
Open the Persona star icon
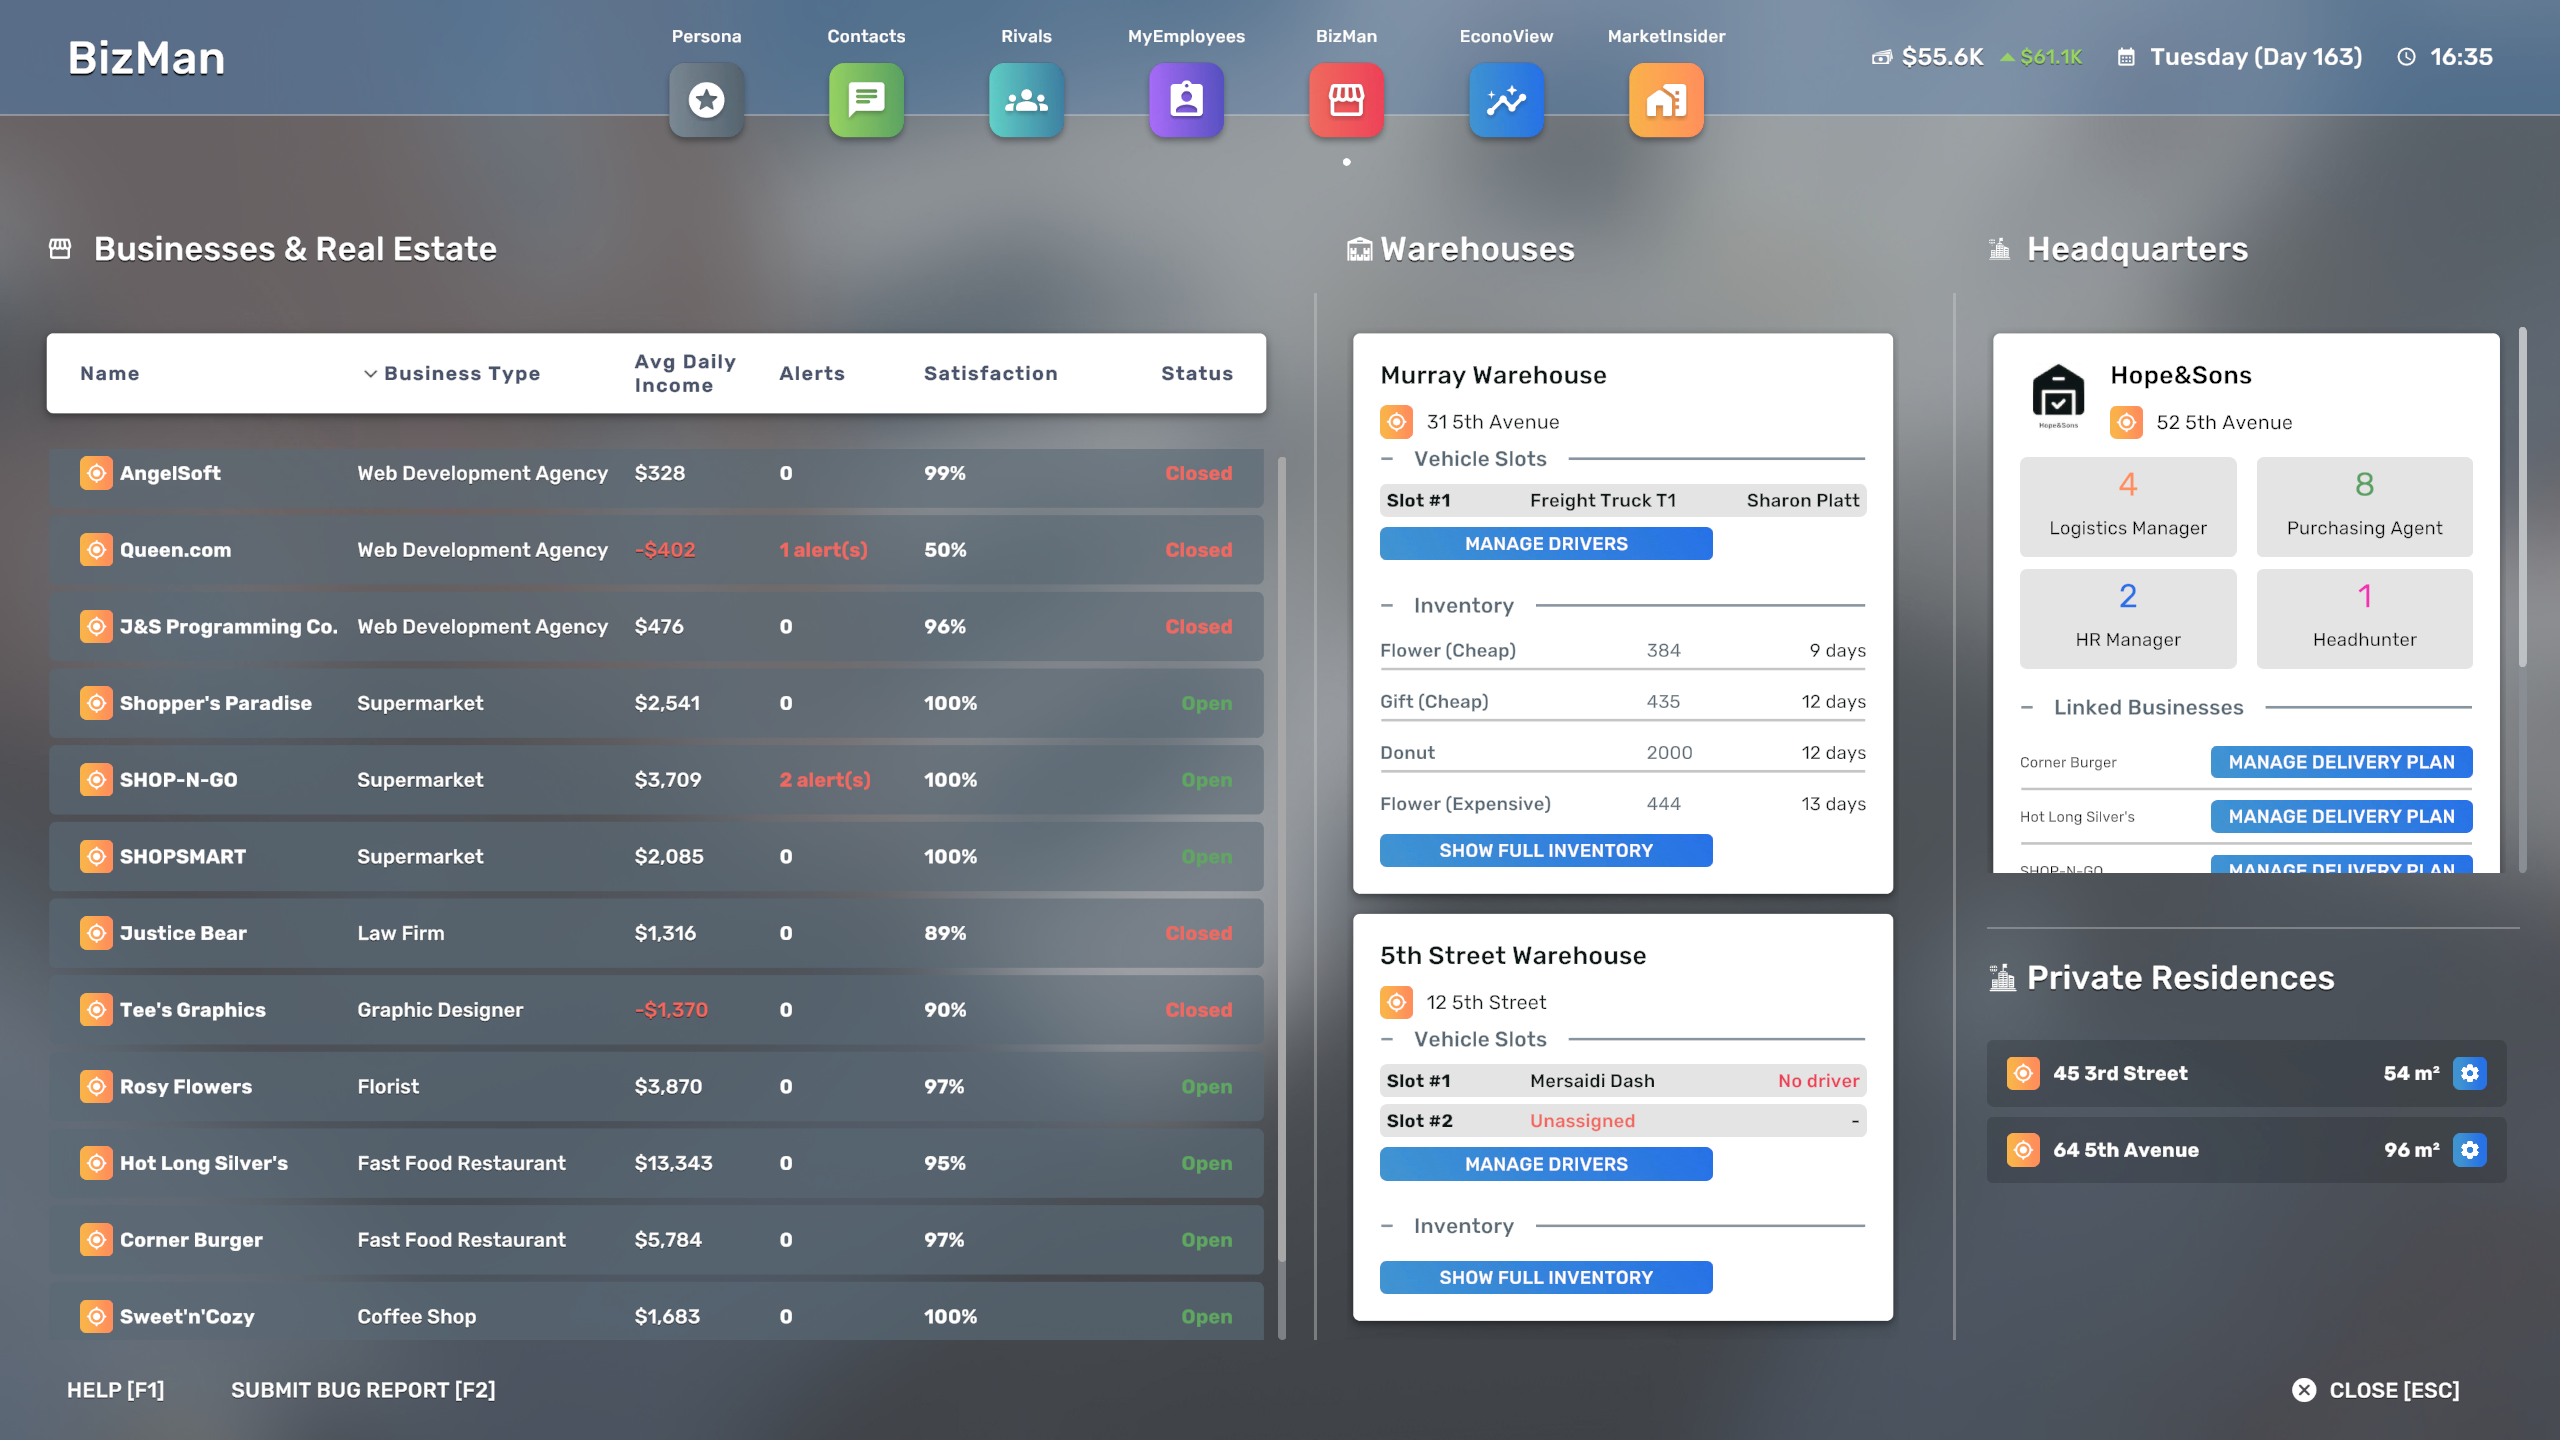pos(706,100)
